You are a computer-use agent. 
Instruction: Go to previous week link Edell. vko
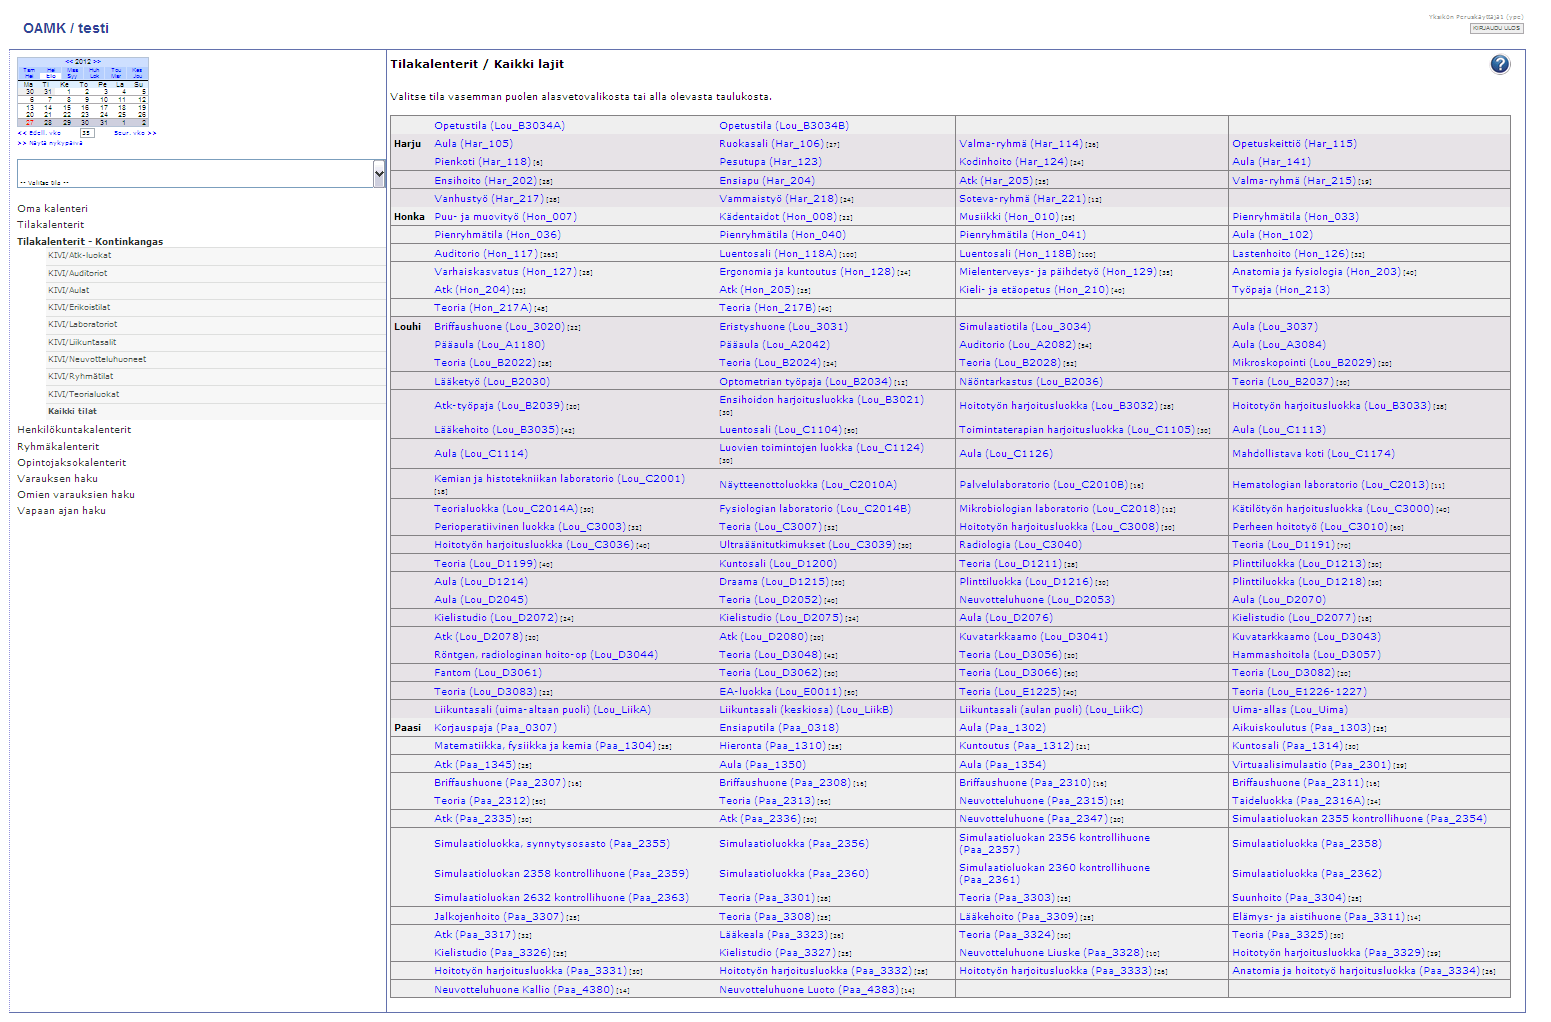(39, 133)
